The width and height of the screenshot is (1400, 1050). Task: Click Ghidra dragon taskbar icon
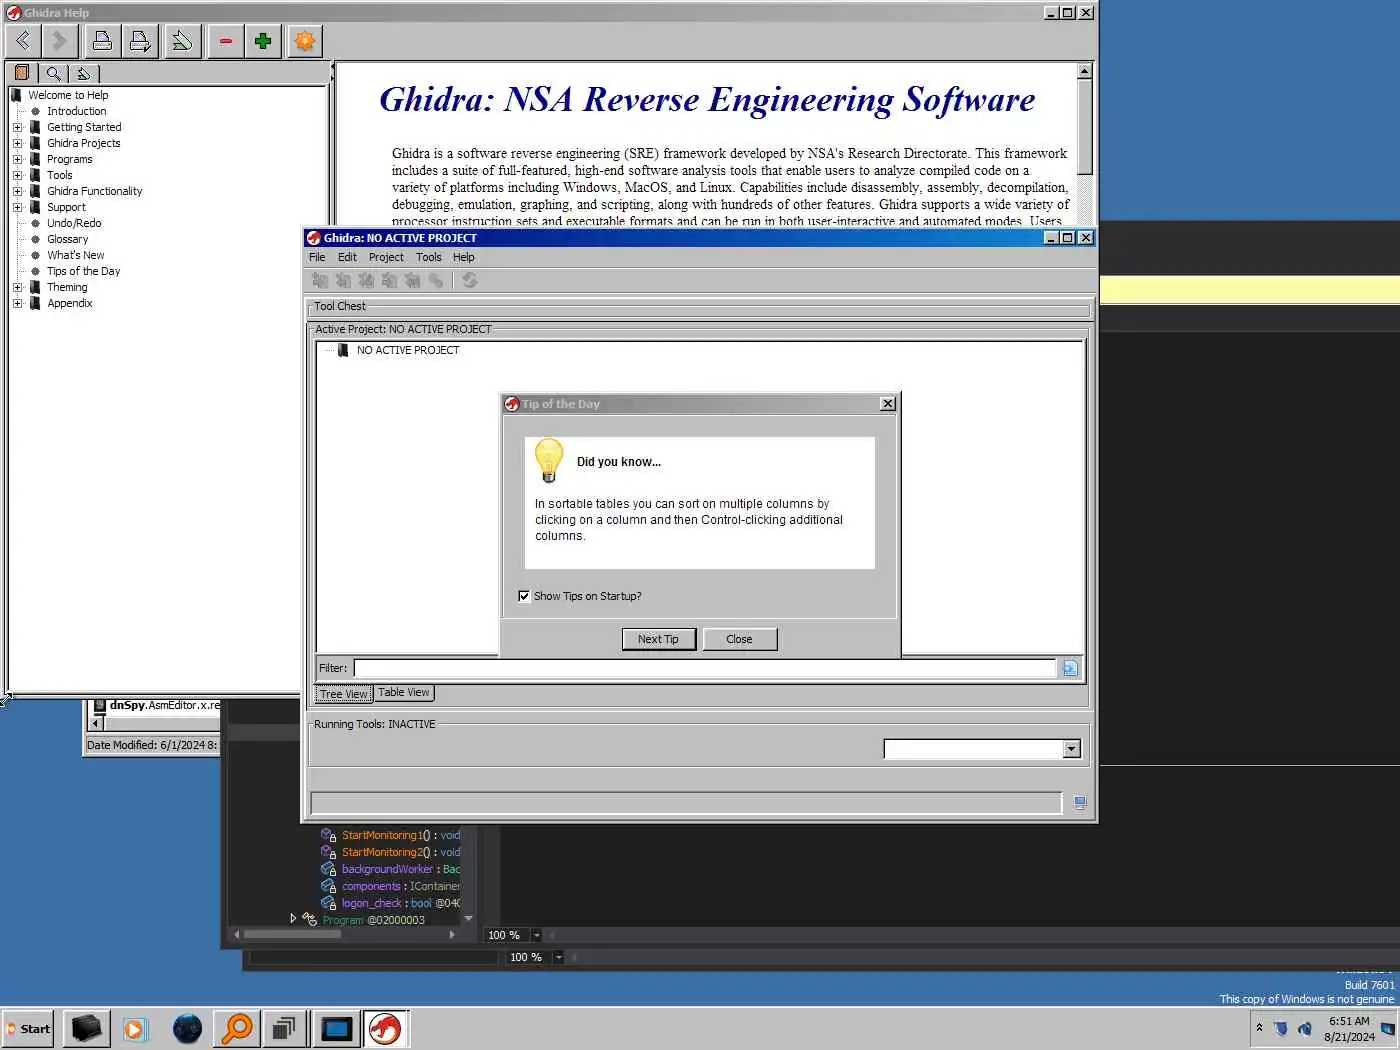385,1028
